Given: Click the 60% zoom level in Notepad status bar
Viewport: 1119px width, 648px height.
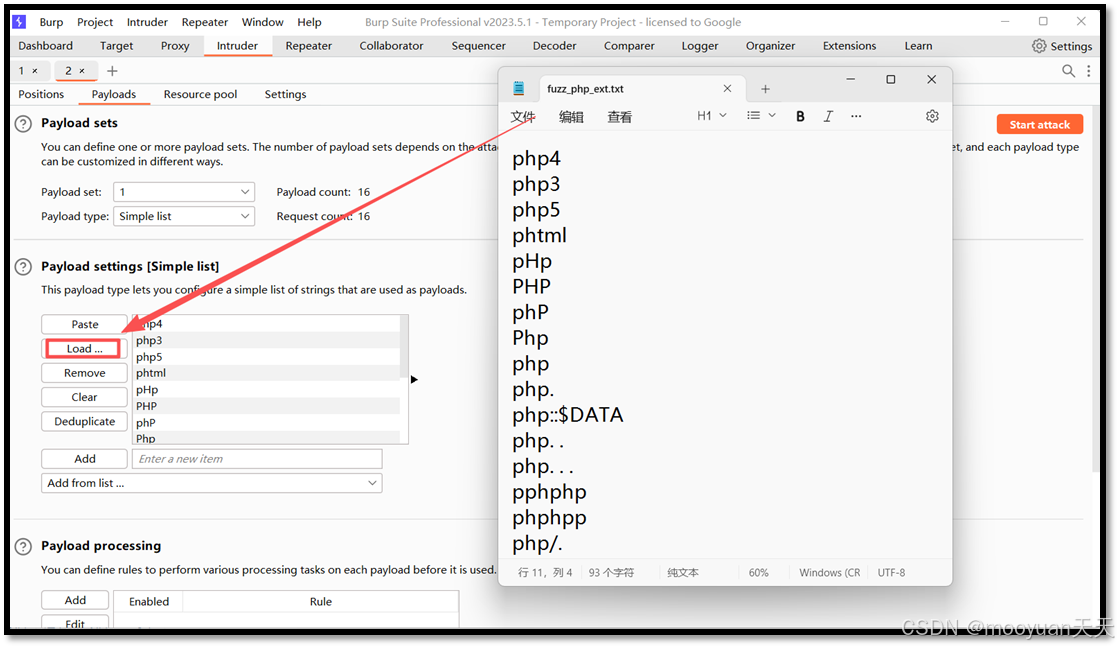Looking at the screenshot, I should [758, 573].
